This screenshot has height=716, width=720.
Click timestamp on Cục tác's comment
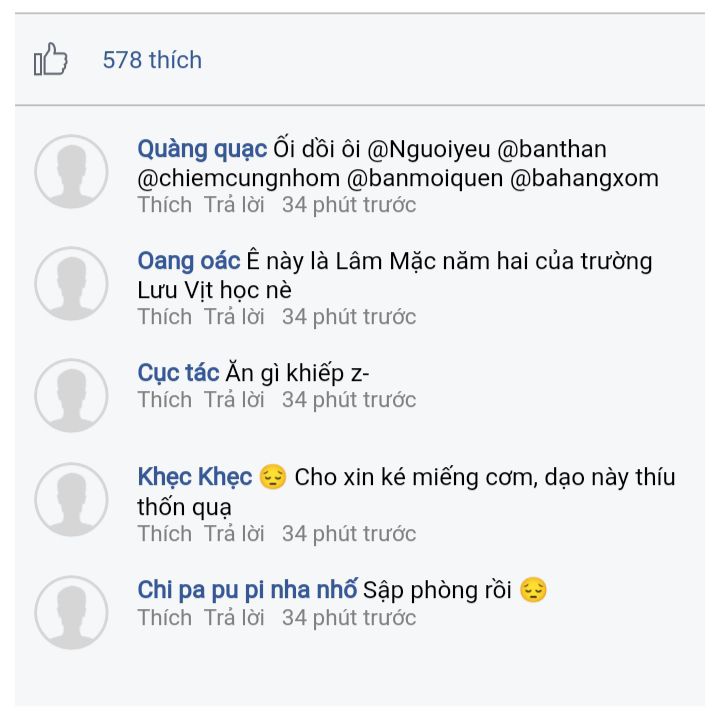pos(349,400)
